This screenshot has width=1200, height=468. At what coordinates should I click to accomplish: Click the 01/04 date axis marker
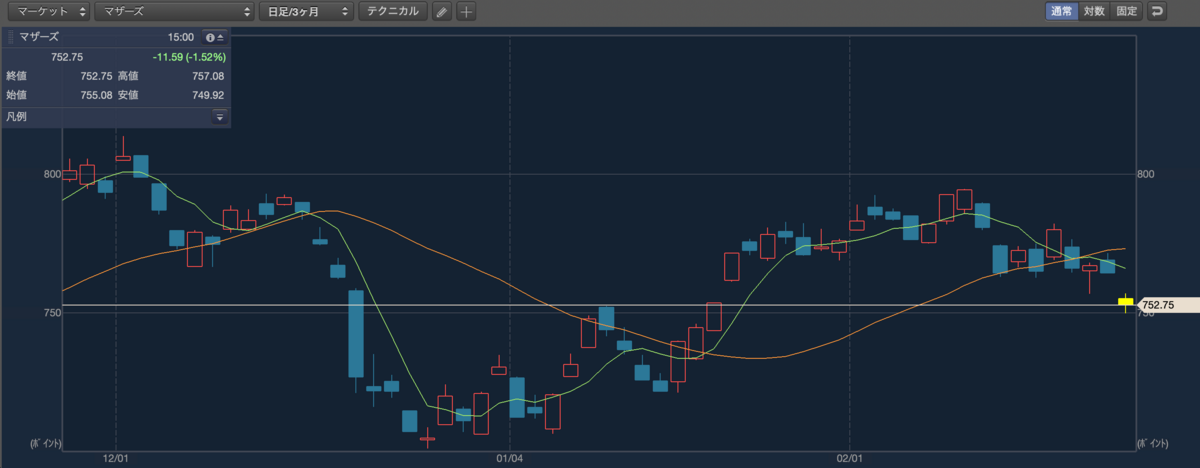[x=510, y=459]
